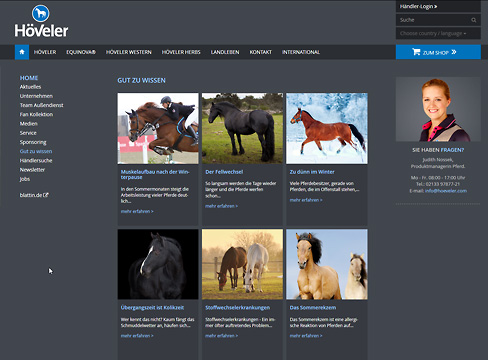Open the blattin.de external link
The width and height of the screenshot is (488, 360).
coord(34,195)
